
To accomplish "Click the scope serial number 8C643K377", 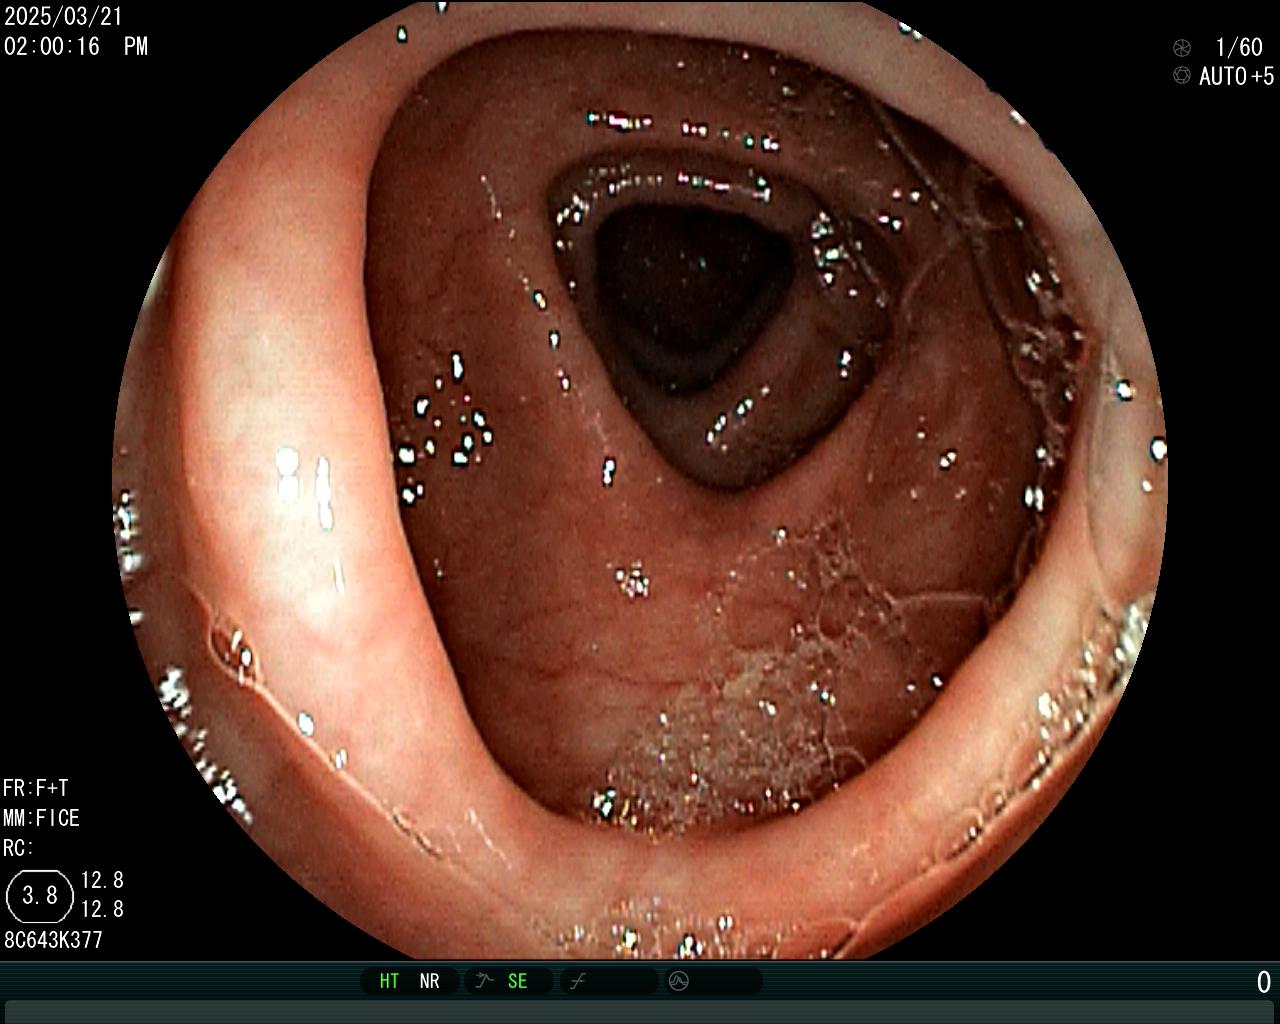I will 53,940.
